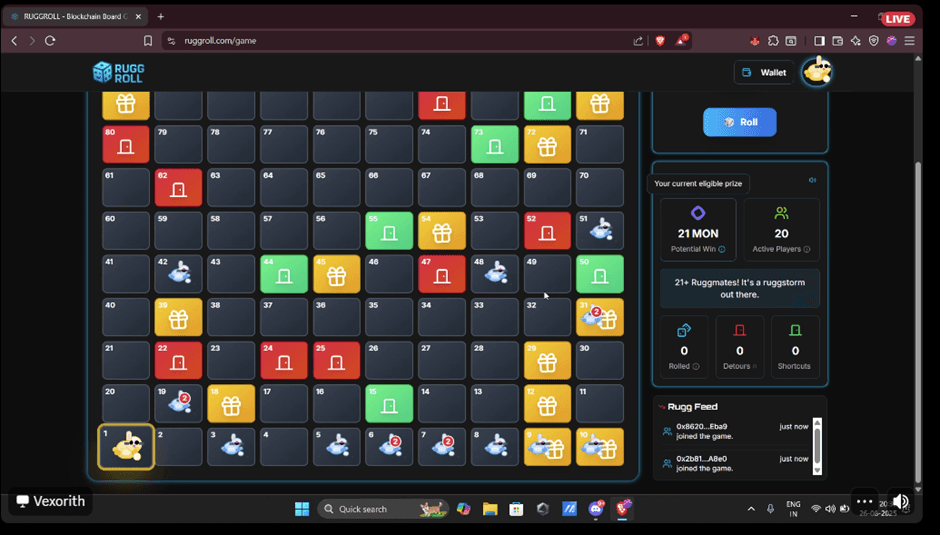Click the gift box on tile 39
The width and height of the screenshot is (940, 535).
(x=178, y=317)
